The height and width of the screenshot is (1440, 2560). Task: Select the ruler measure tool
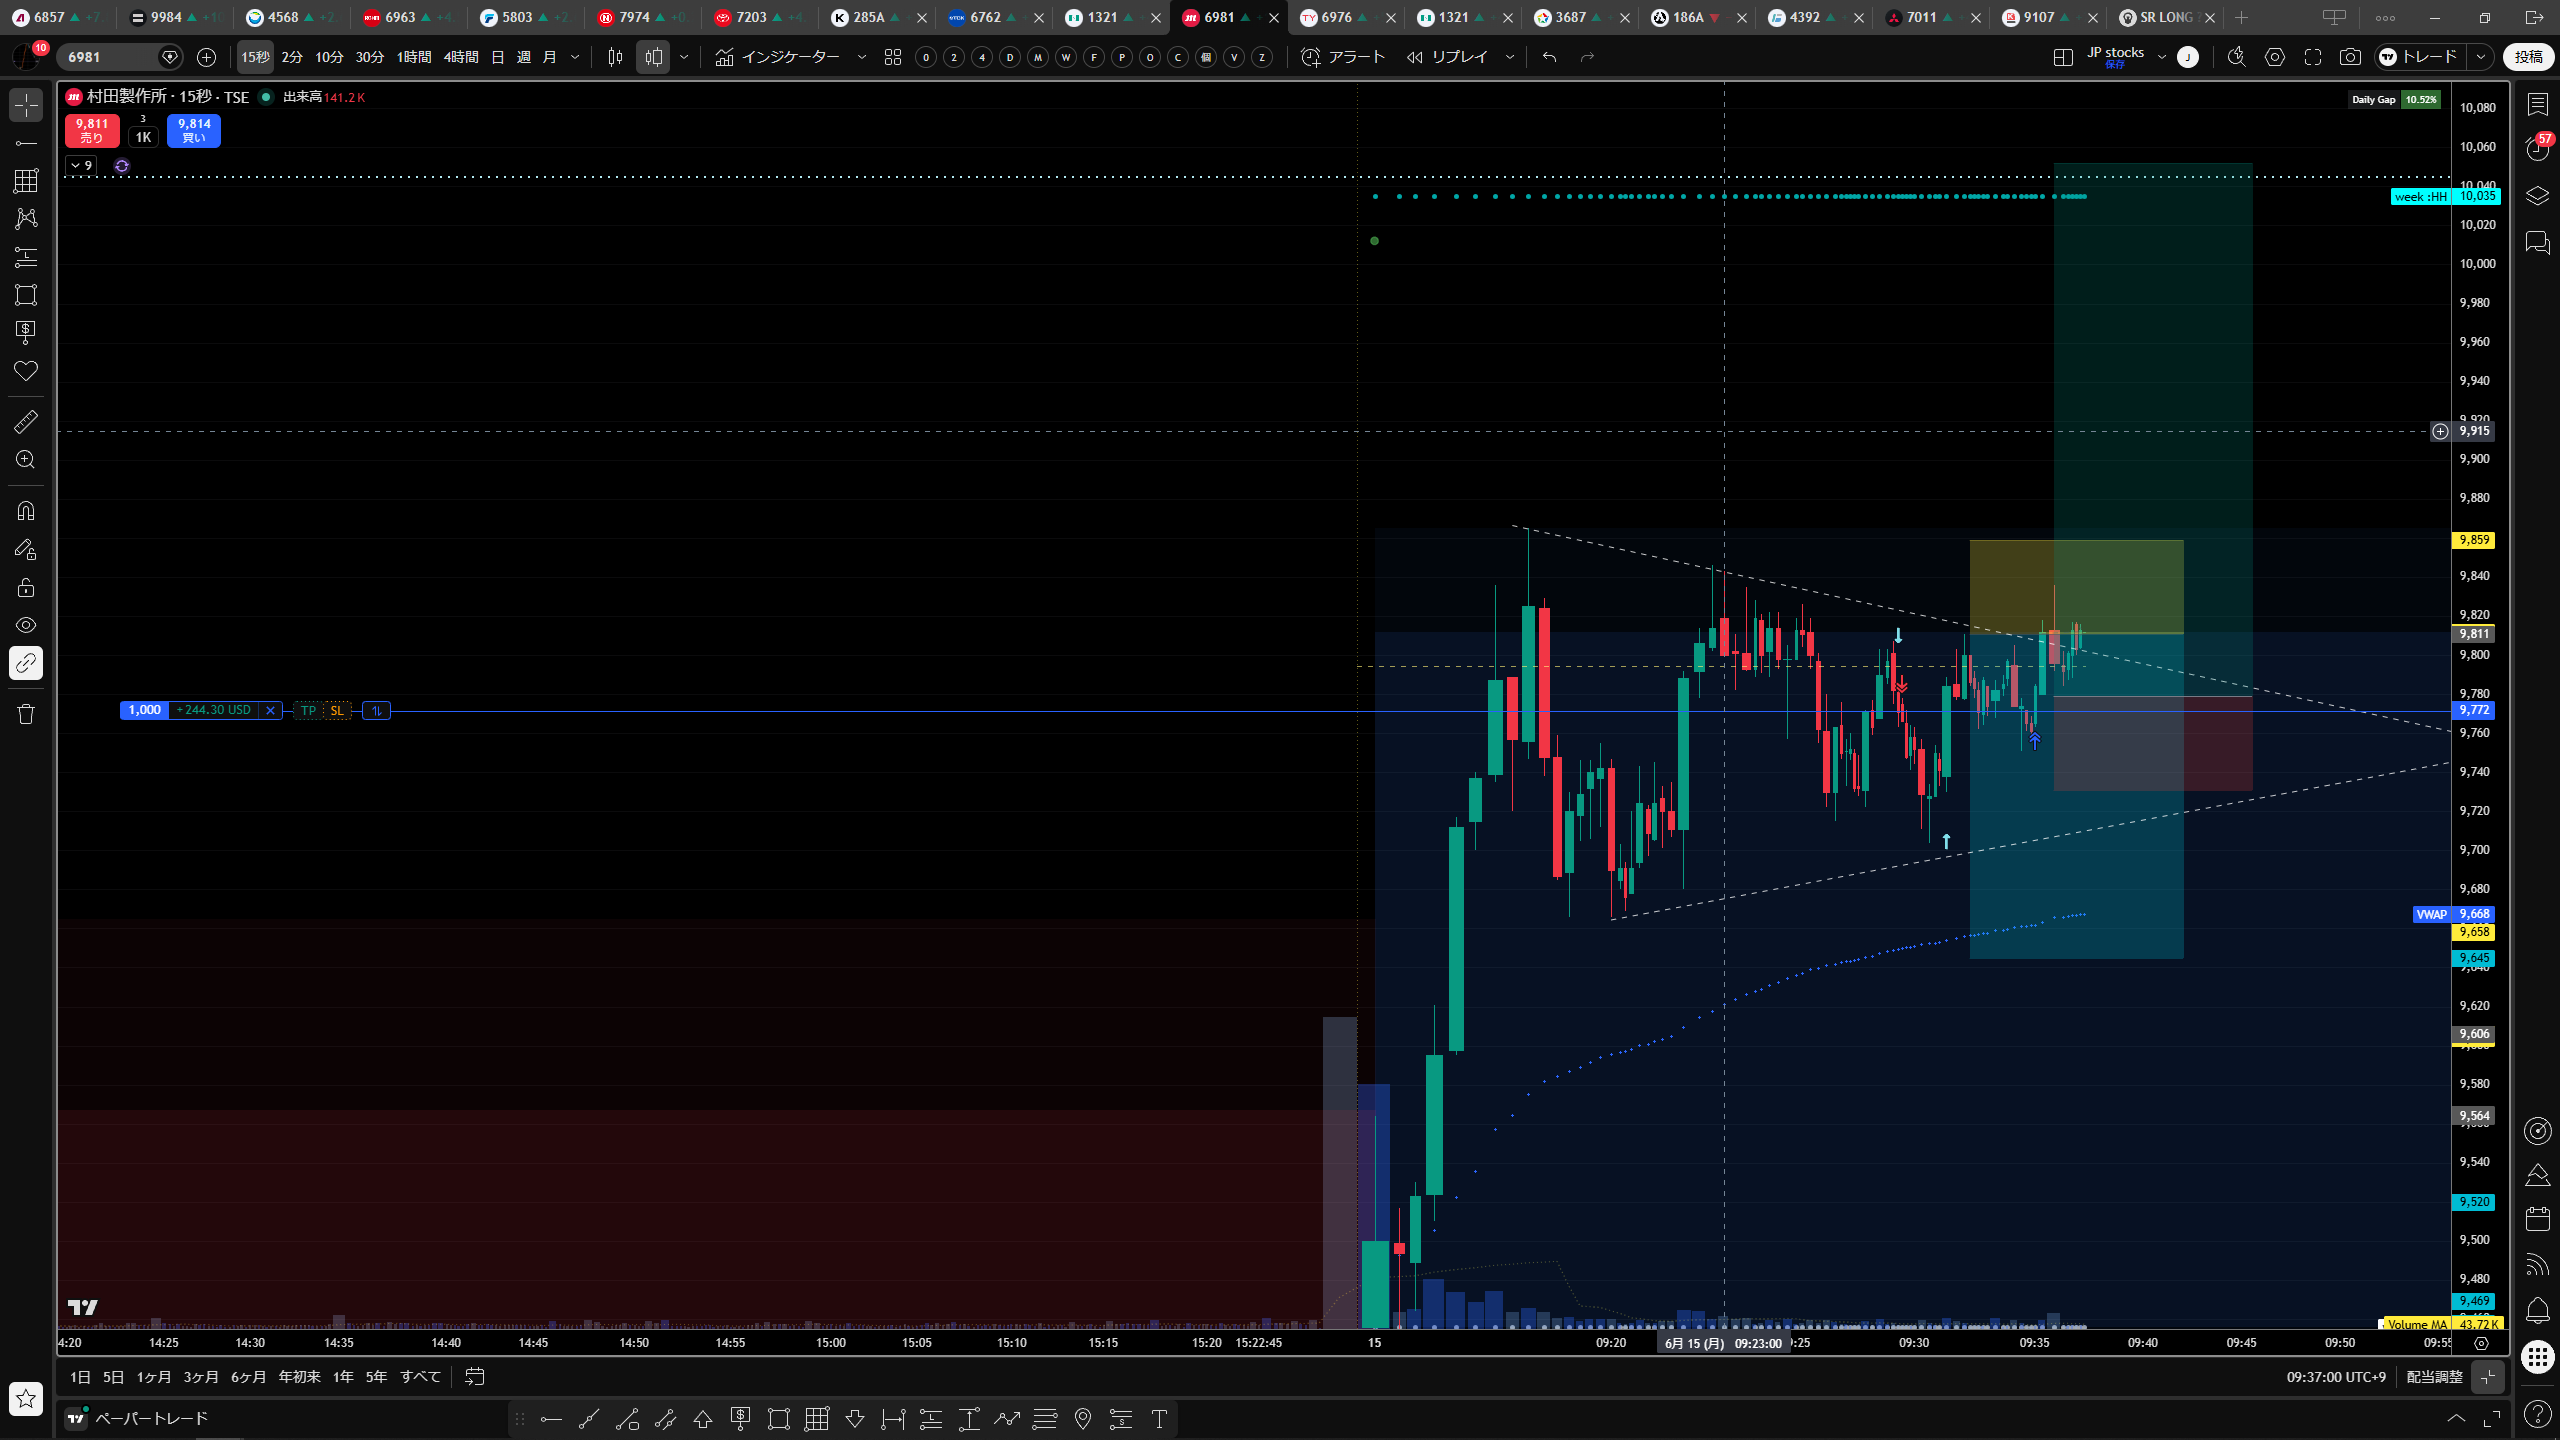(26, 421)
